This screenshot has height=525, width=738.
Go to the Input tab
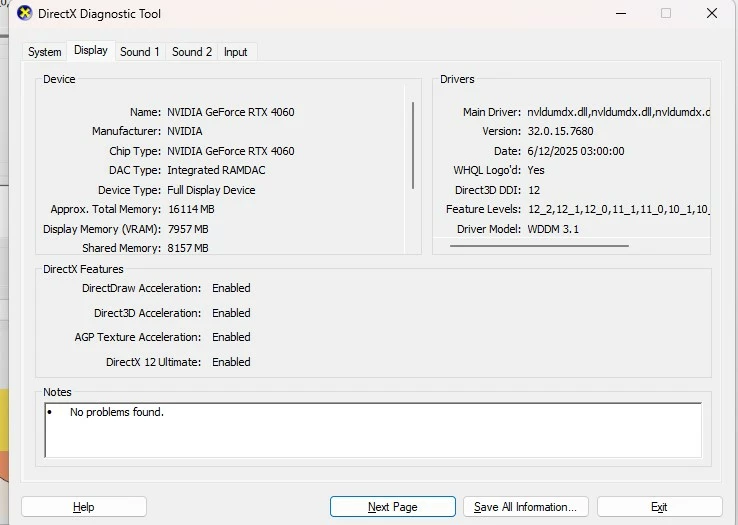pos(235,52)
